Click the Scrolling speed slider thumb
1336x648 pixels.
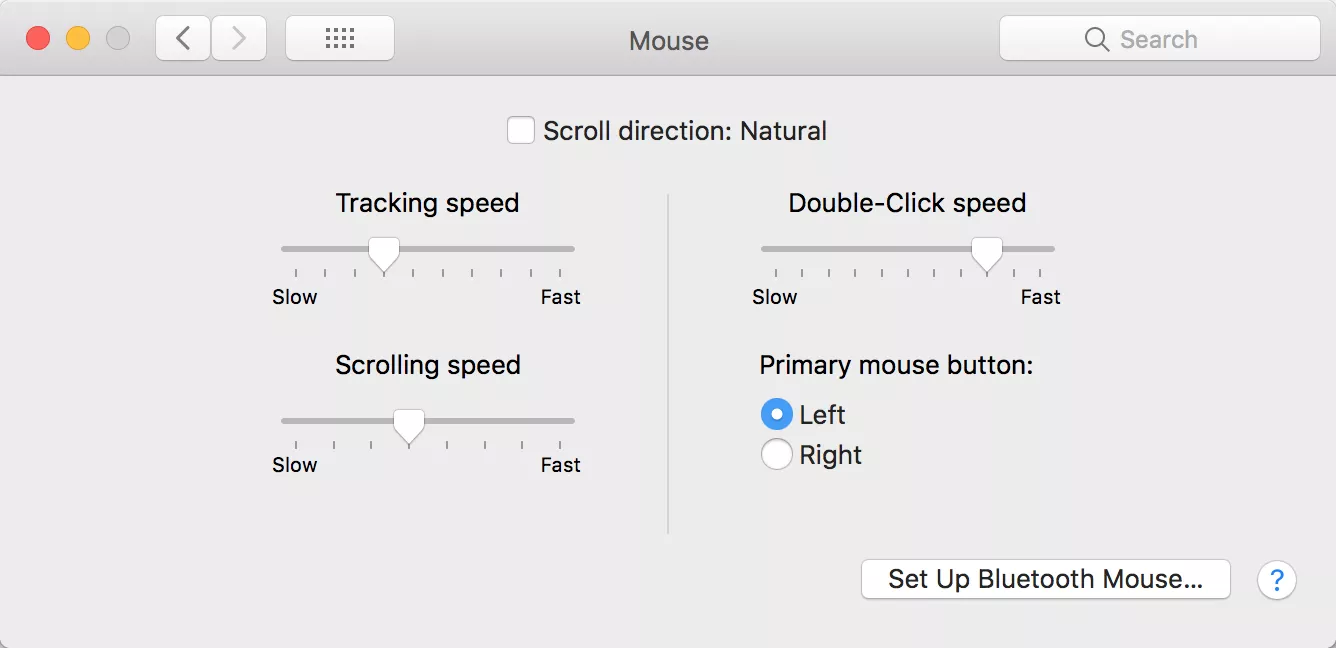click(x=408, y=426)
